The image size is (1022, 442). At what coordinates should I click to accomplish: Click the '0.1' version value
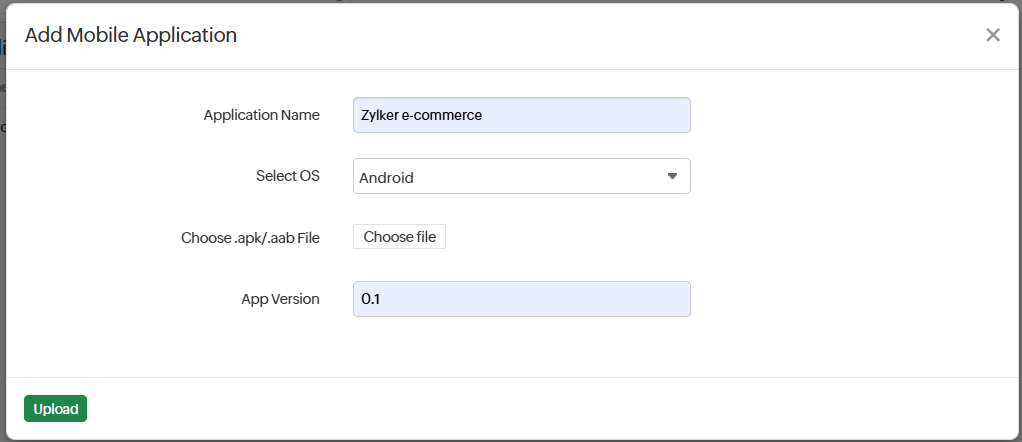[370, 299]
